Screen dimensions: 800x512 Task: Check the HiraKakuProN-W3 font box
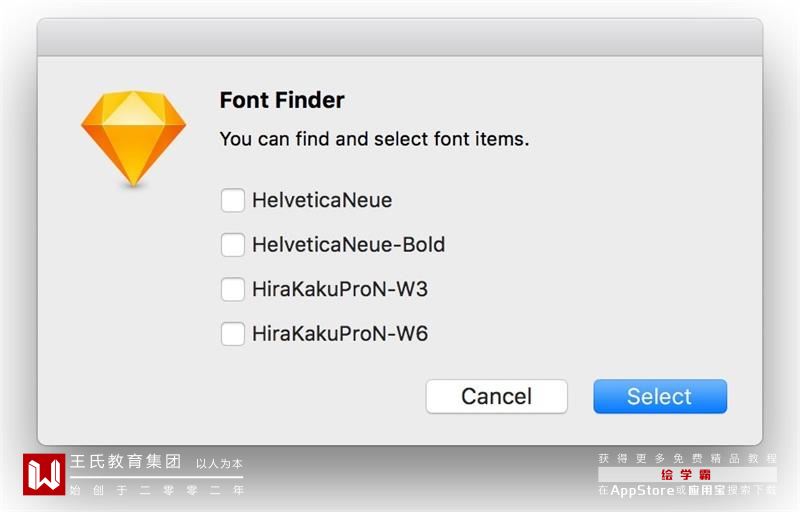tap(233, 290)
